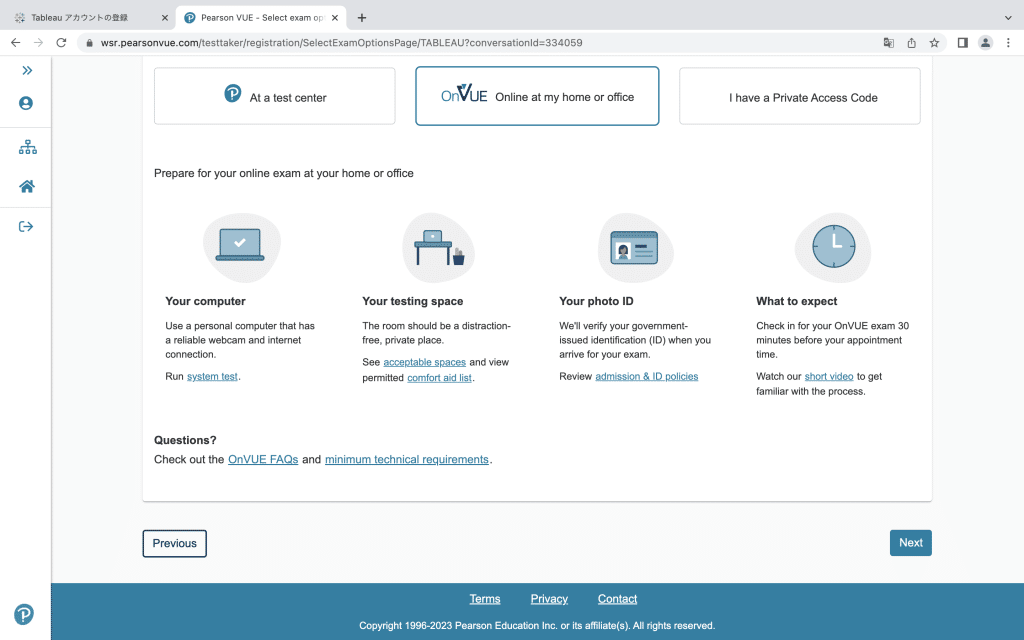Open the OnVUE FAQs link
The image size is (1024, 640).
tap(263, 459)
